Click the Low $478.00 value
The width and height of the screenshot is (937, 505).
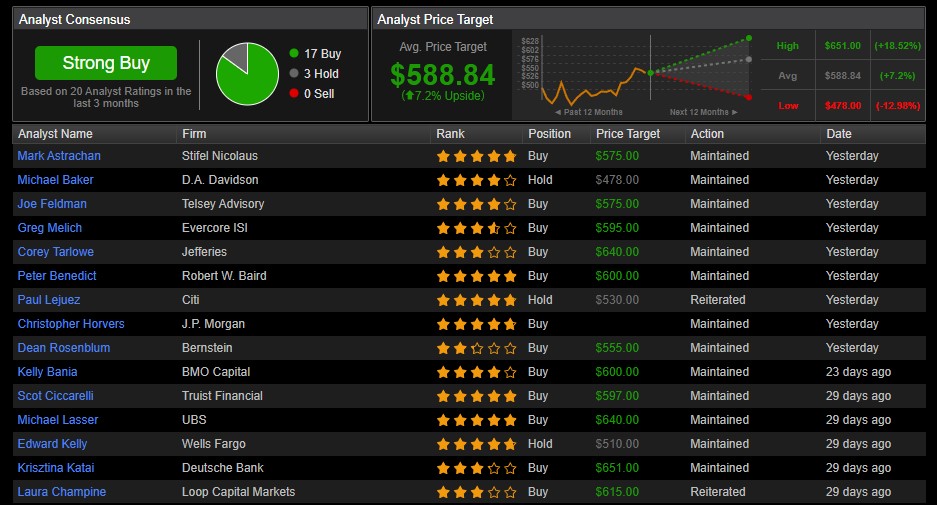point(843,105)
